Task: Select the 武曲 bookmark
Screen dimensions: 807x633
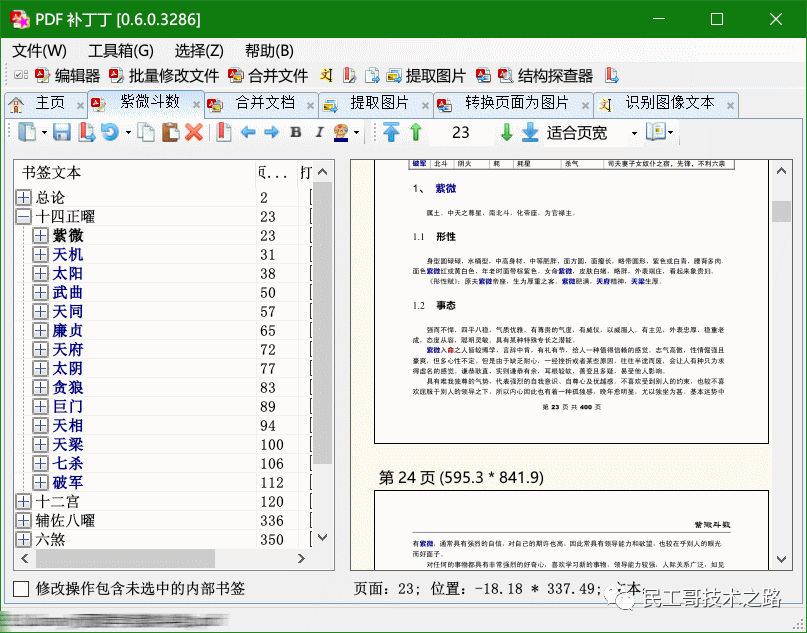Action: click(67, 293)
